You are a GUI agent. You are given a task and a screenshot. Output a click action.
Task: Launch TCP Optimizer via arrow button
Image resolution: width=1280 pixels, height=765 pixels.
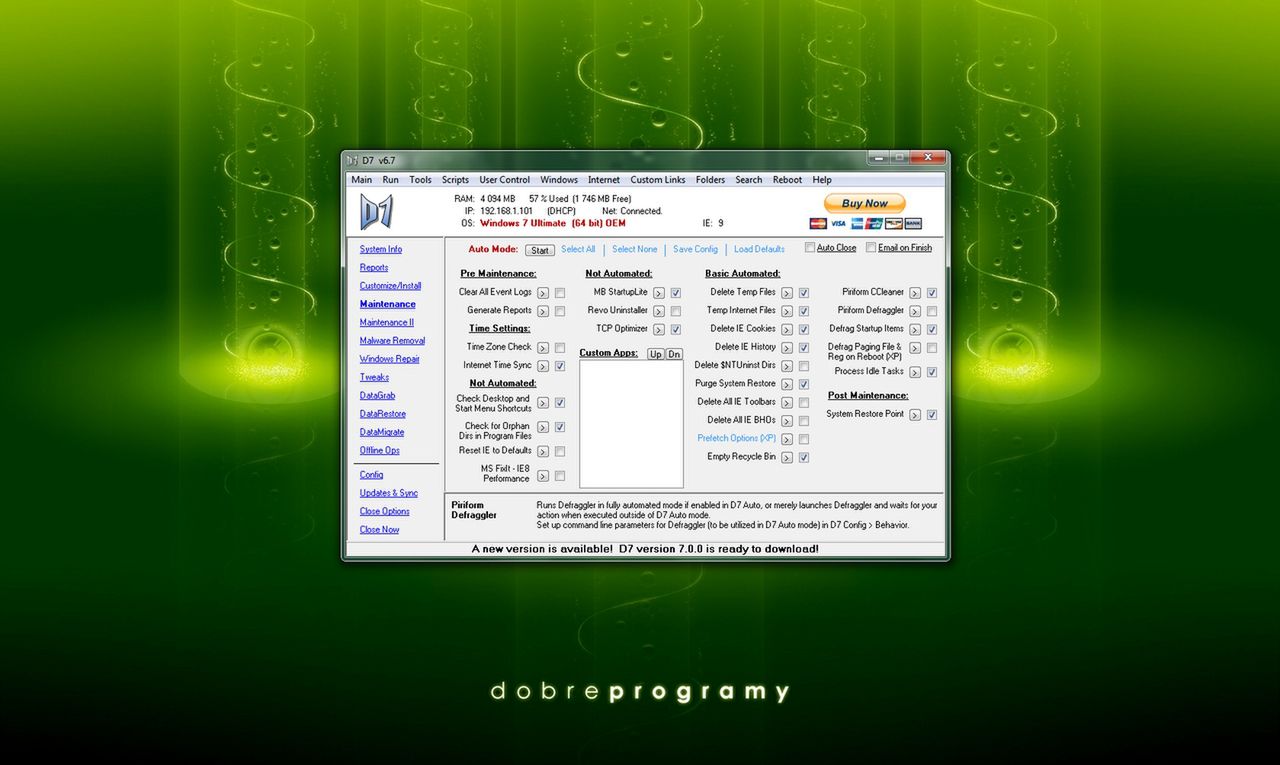[659, 329]
